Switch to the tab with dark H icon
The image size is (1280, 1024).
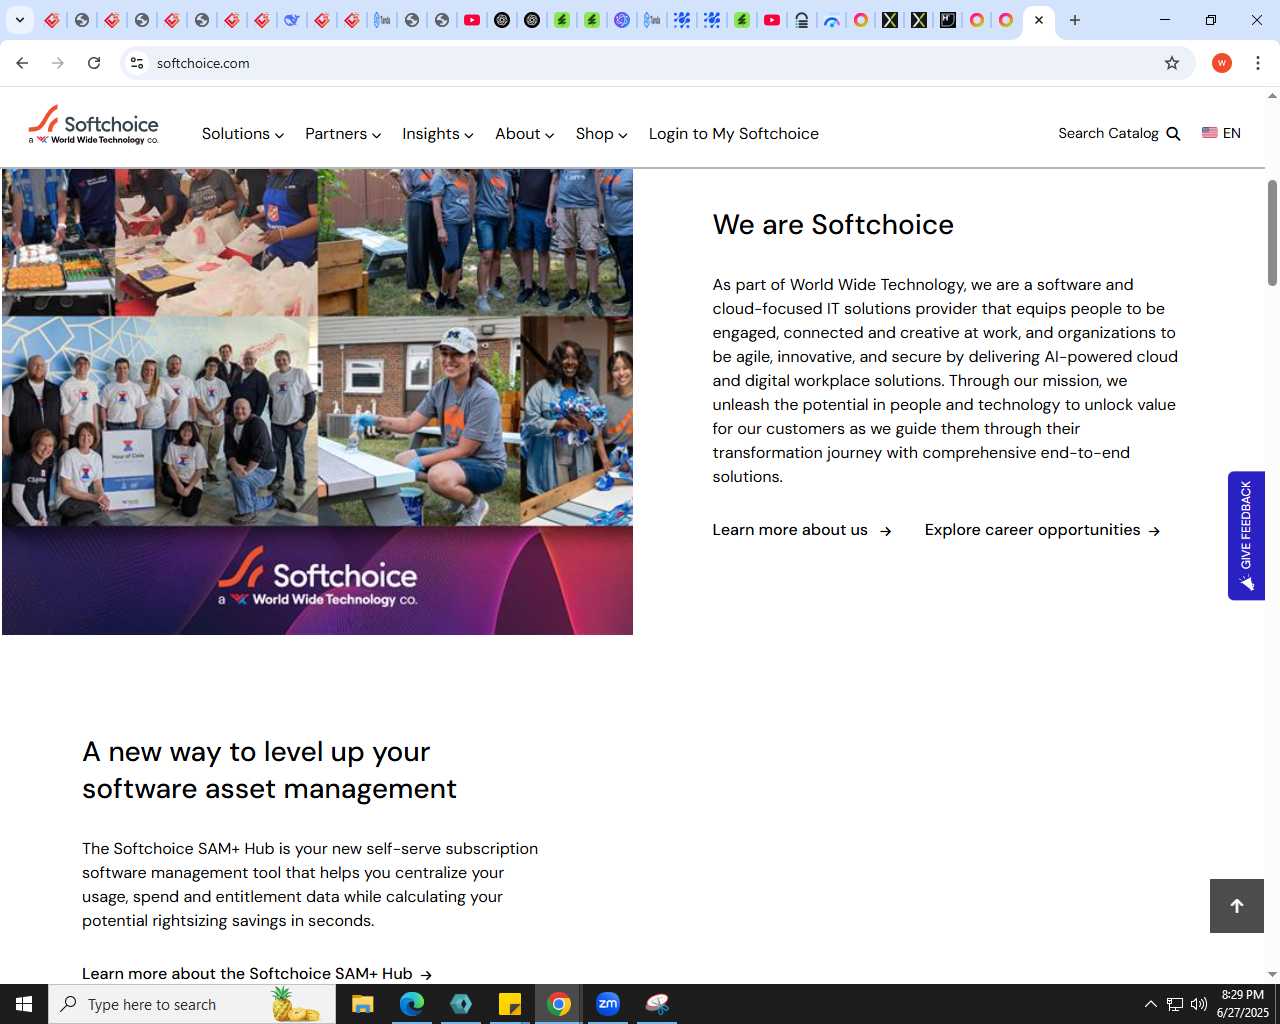point(947,20)
